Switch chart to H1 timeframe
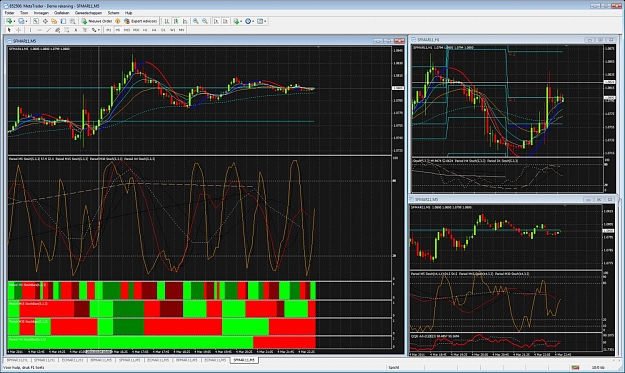 coord(145,30)
